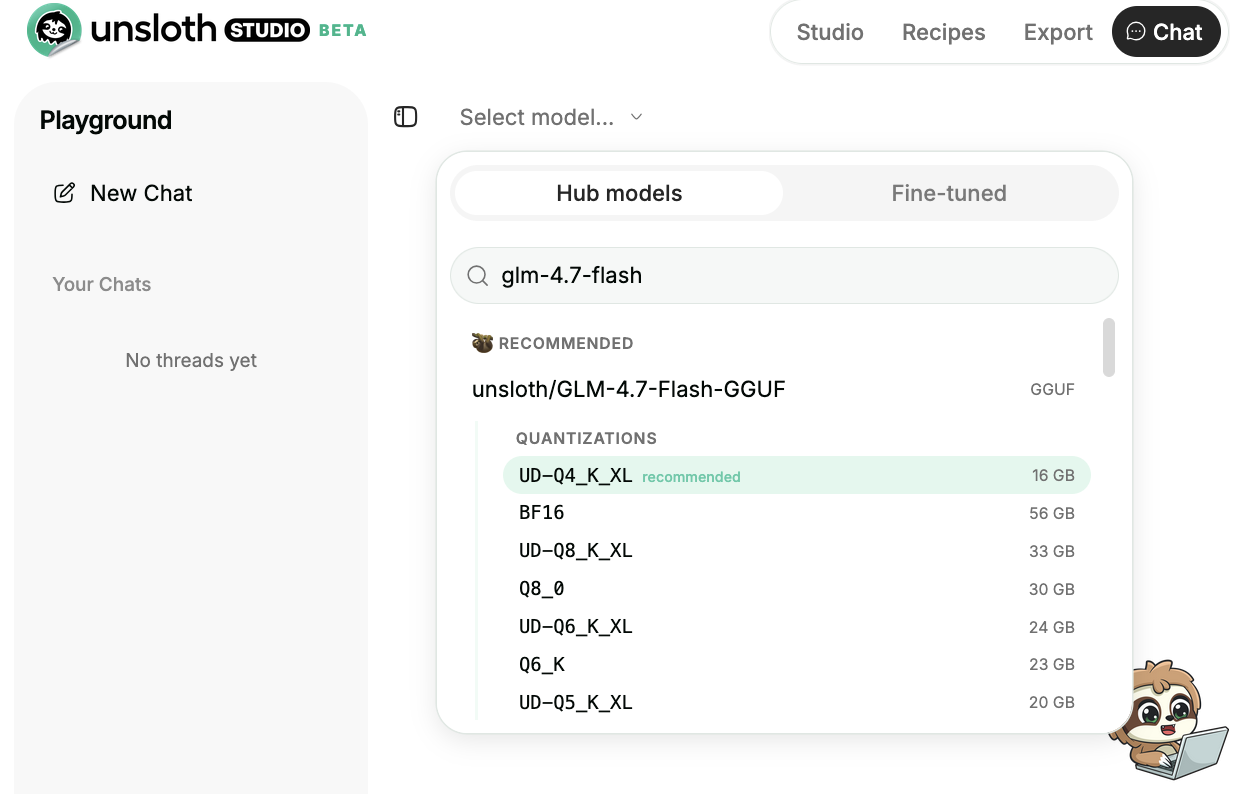Start a New Chat
This screenshot has height=794, width=1252.
pos(140,193)
